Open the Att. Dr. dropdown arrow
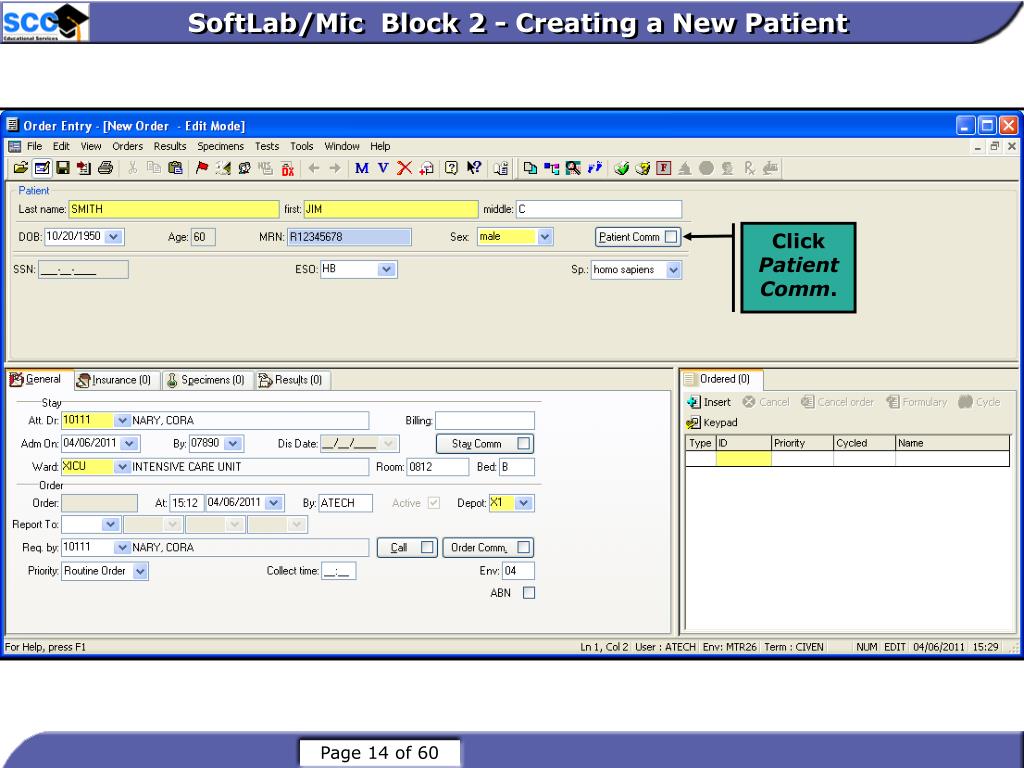The height and width of the screenshot is (768, 1024). coord(122,420)
